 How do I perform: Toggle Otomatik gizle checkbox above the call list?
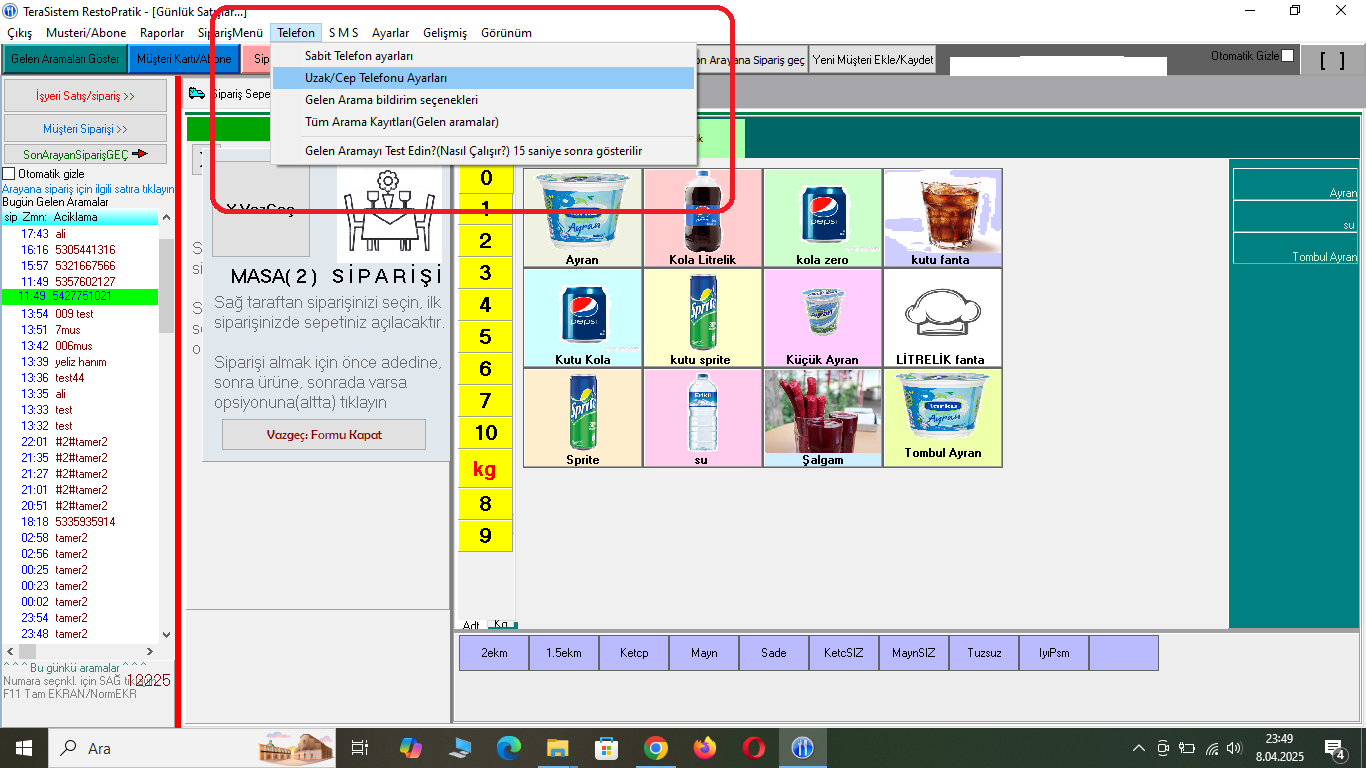[x=9, y=174]
